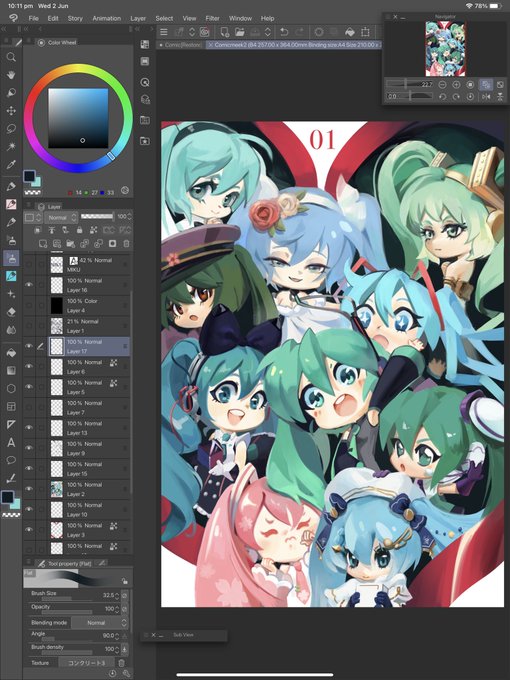Click the Navigator zoom slider
This screenshot has width=510, height=680.
tap(409, 85)
